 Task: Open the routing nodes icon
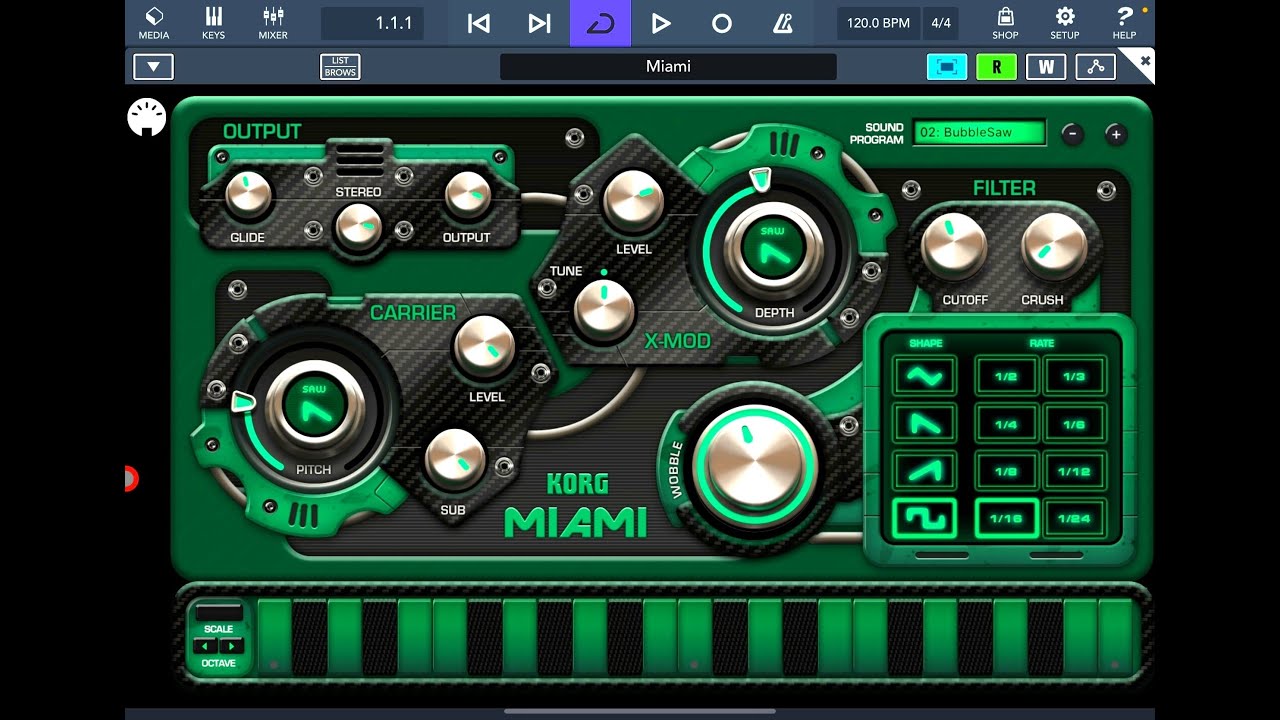[x=1096, y=67]
